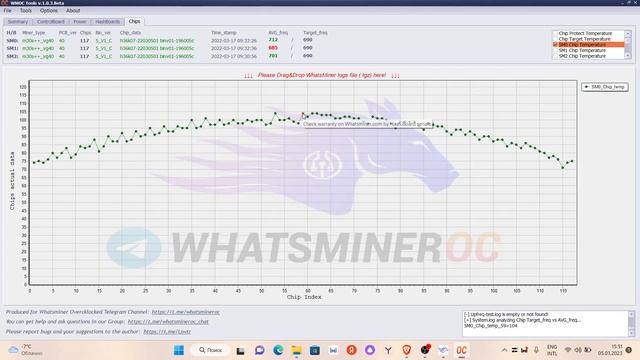Click SM1 average frequency value 685

click(x=273, y=48)
